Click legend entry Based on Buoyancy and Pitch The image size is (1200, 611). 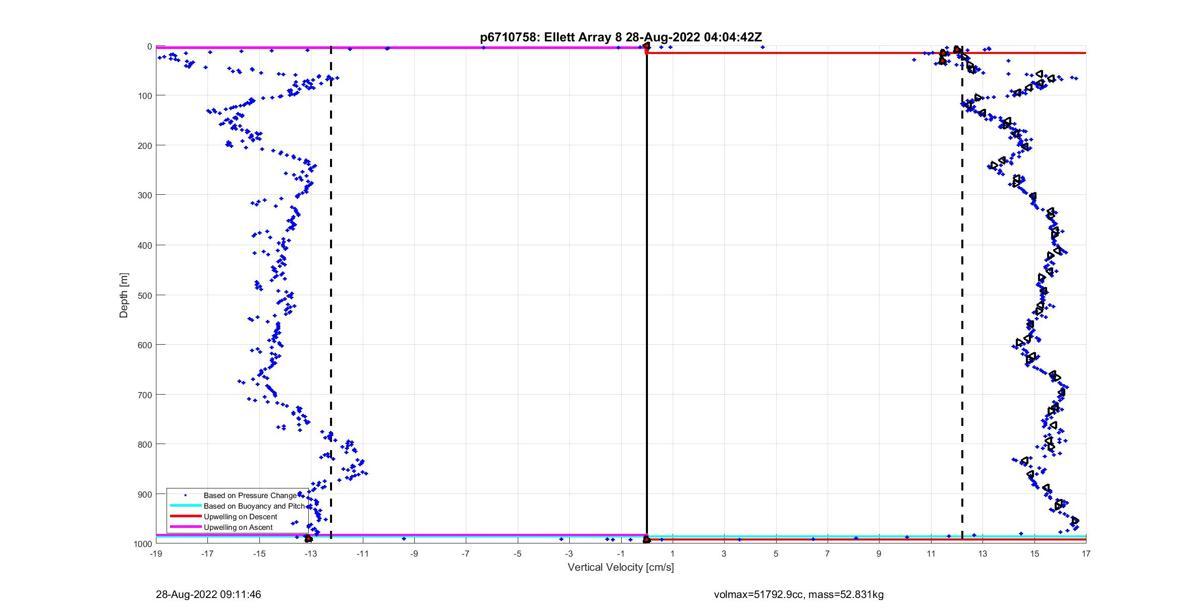254,506
